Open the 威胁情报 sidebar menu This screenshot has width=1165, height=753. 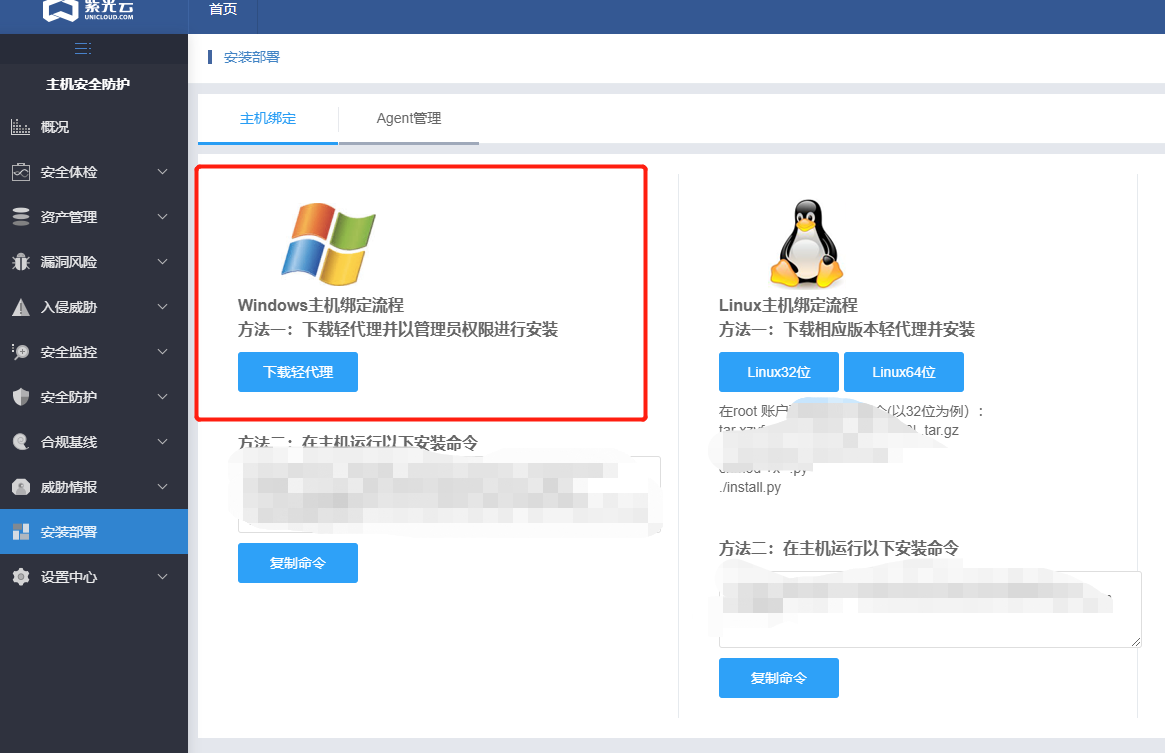coord(94,487)
